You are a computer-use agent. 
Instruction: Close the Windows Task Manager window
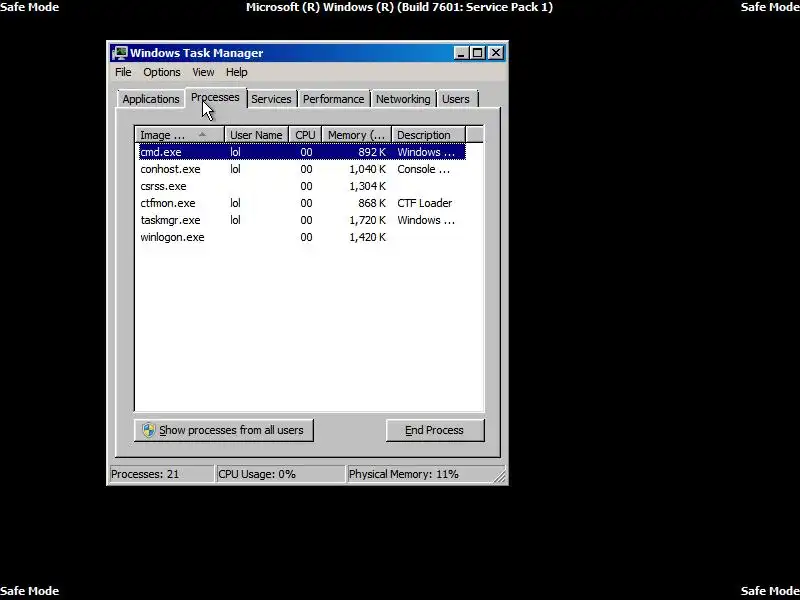tap(496, 53)
